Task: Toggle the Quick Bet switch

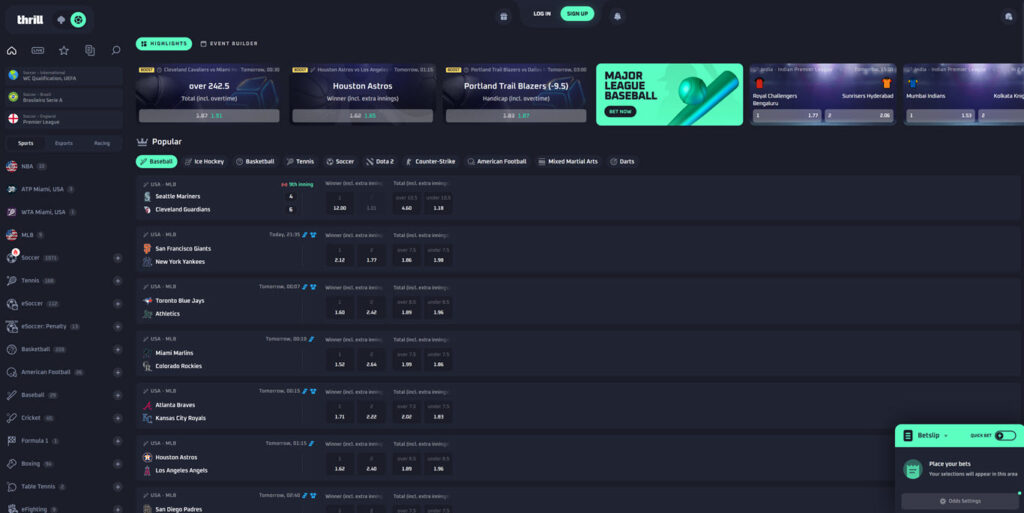Action: [x=1003, y=436]
